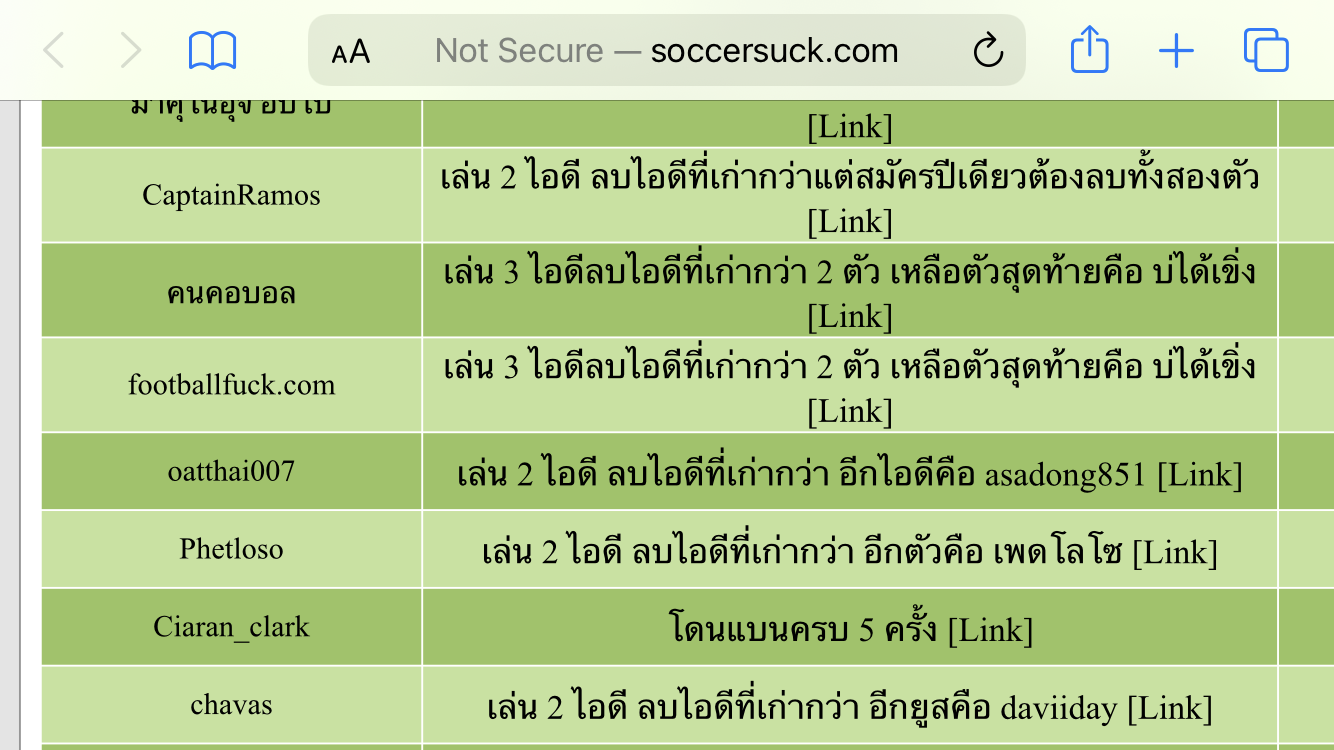
Task: Open the [Link] after asadong851
Action: 1199,474
